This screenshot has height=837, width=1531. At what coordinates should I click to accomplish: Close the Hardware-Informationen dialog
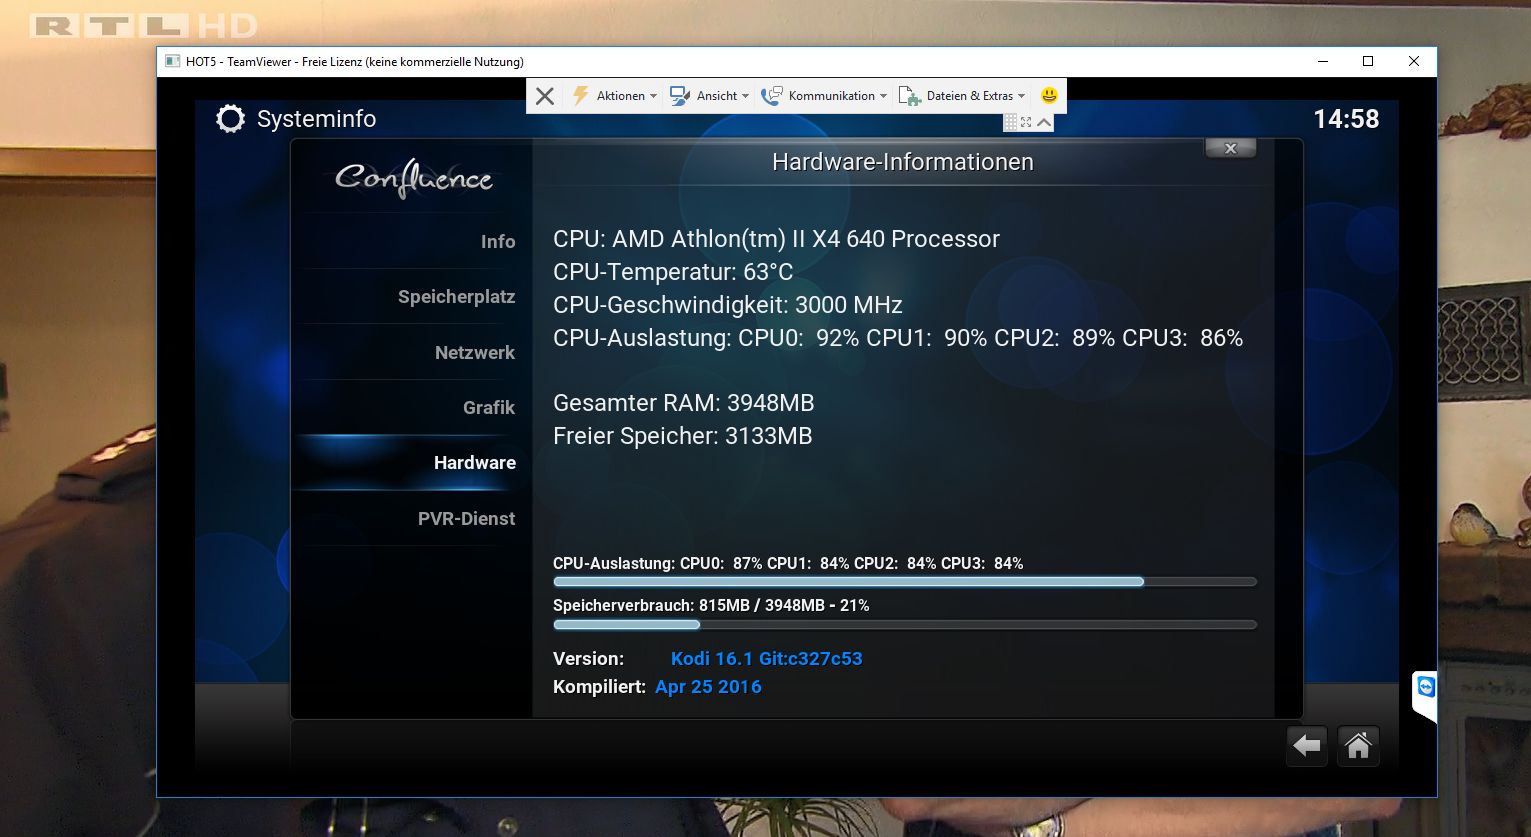(1231, 148)
